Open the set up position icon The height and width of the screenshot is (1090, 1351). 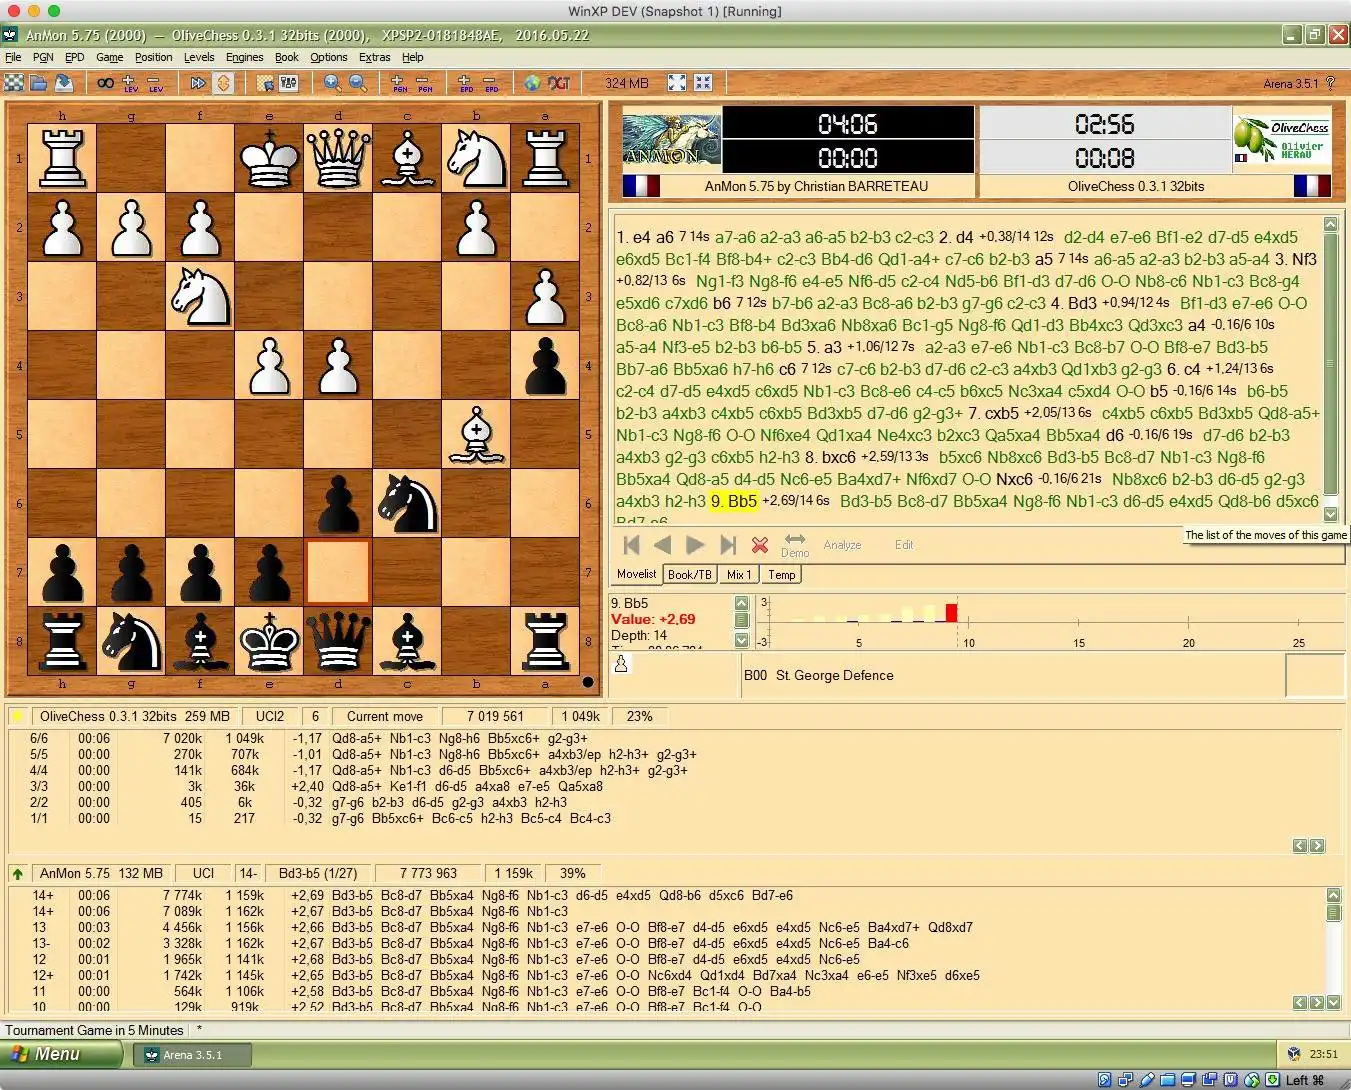coord(265,83)
